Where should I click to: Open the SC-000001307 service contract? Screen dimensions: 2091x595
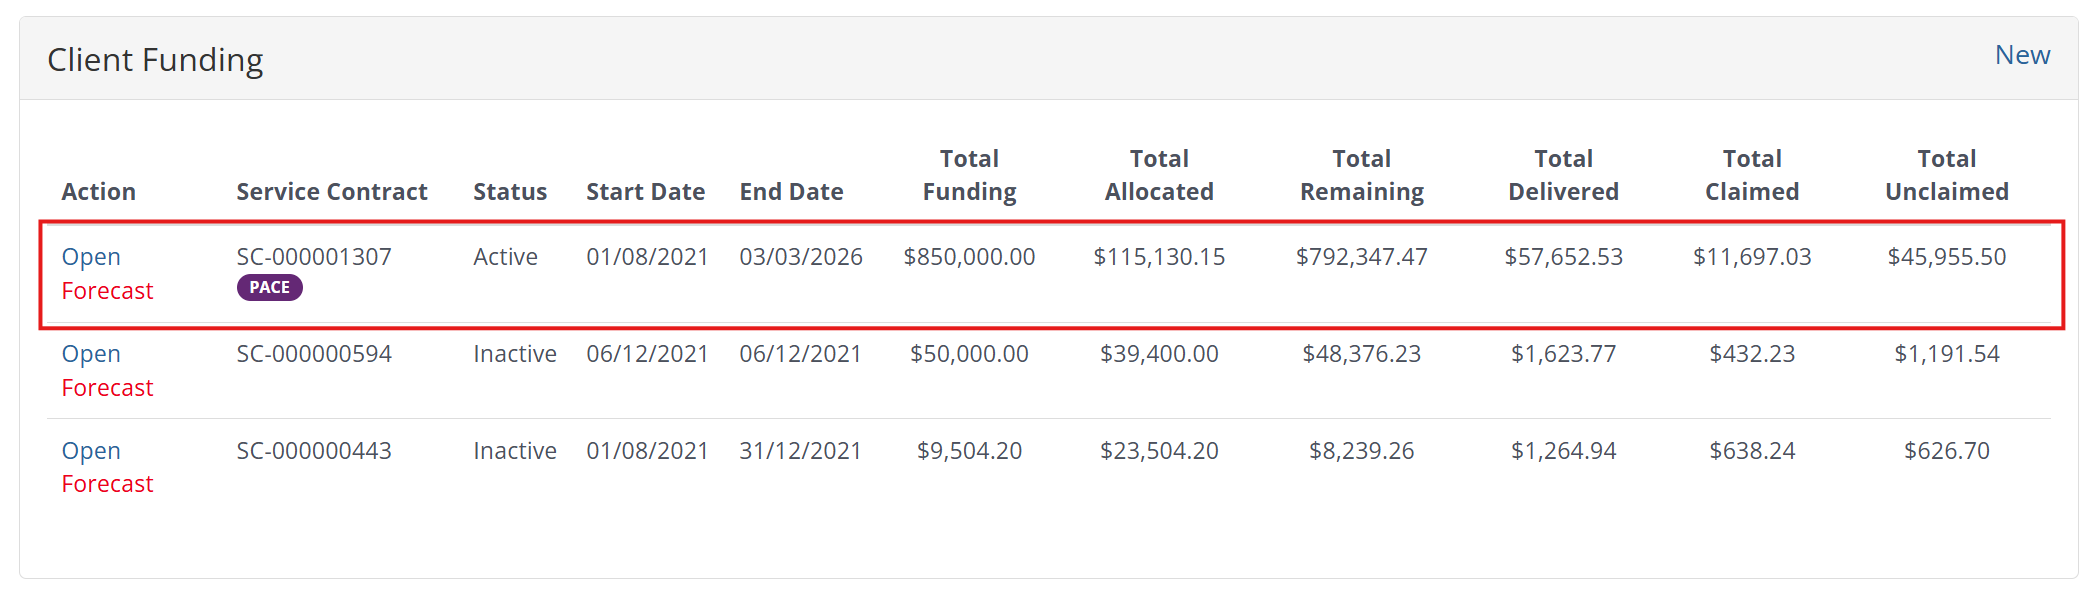[91, 257]
